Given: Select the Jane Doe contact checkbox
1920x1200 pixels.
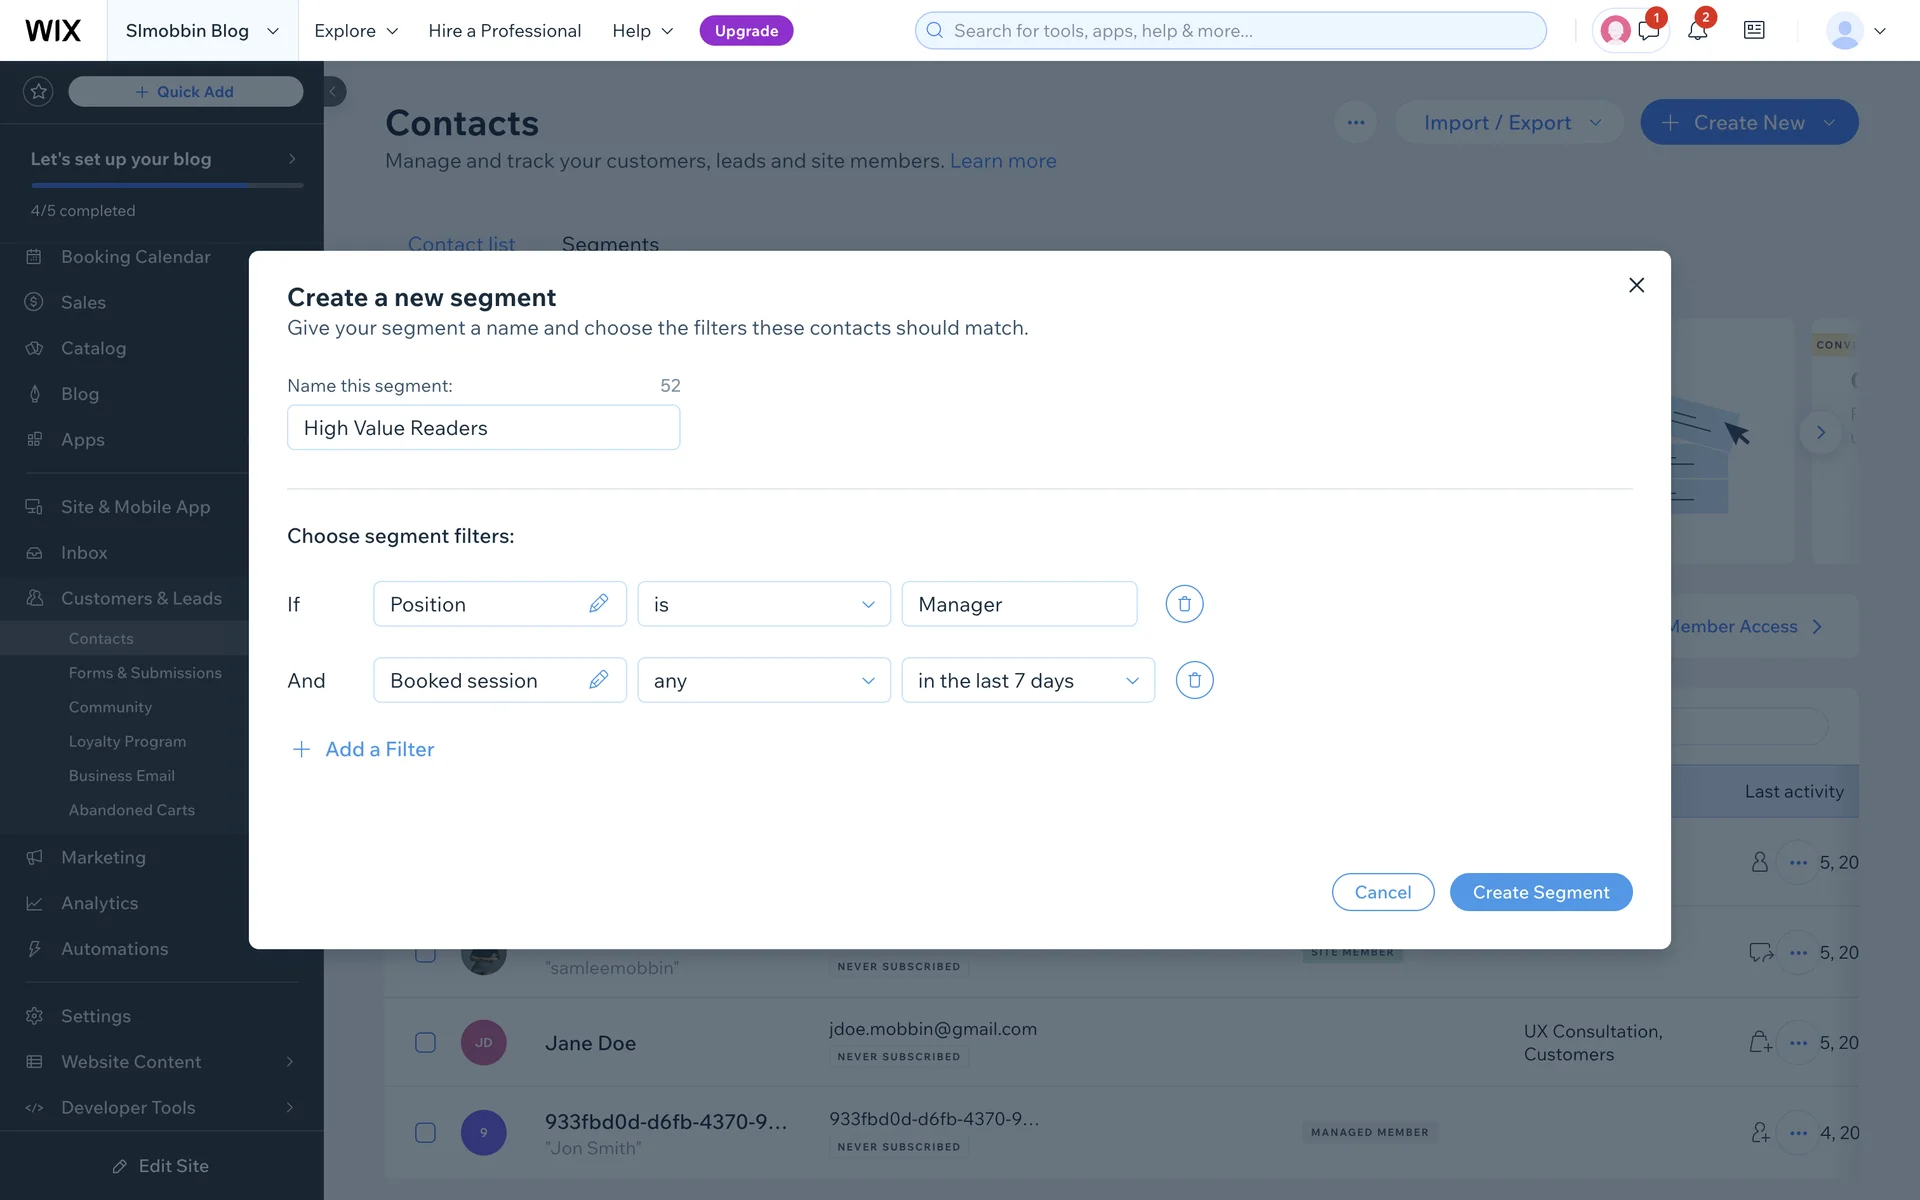Looking at the screenshot, I should [425, 1042].
